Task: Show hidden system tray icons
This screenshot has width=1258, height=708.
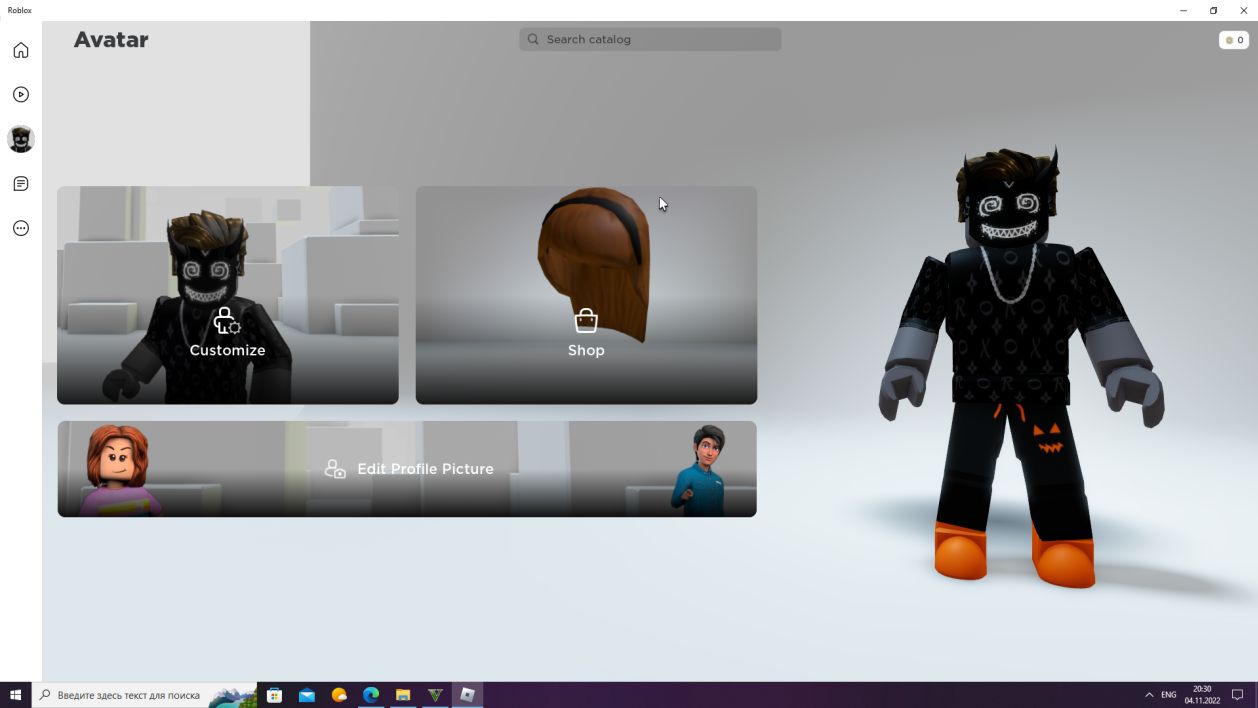Action: coord(1148,695)
